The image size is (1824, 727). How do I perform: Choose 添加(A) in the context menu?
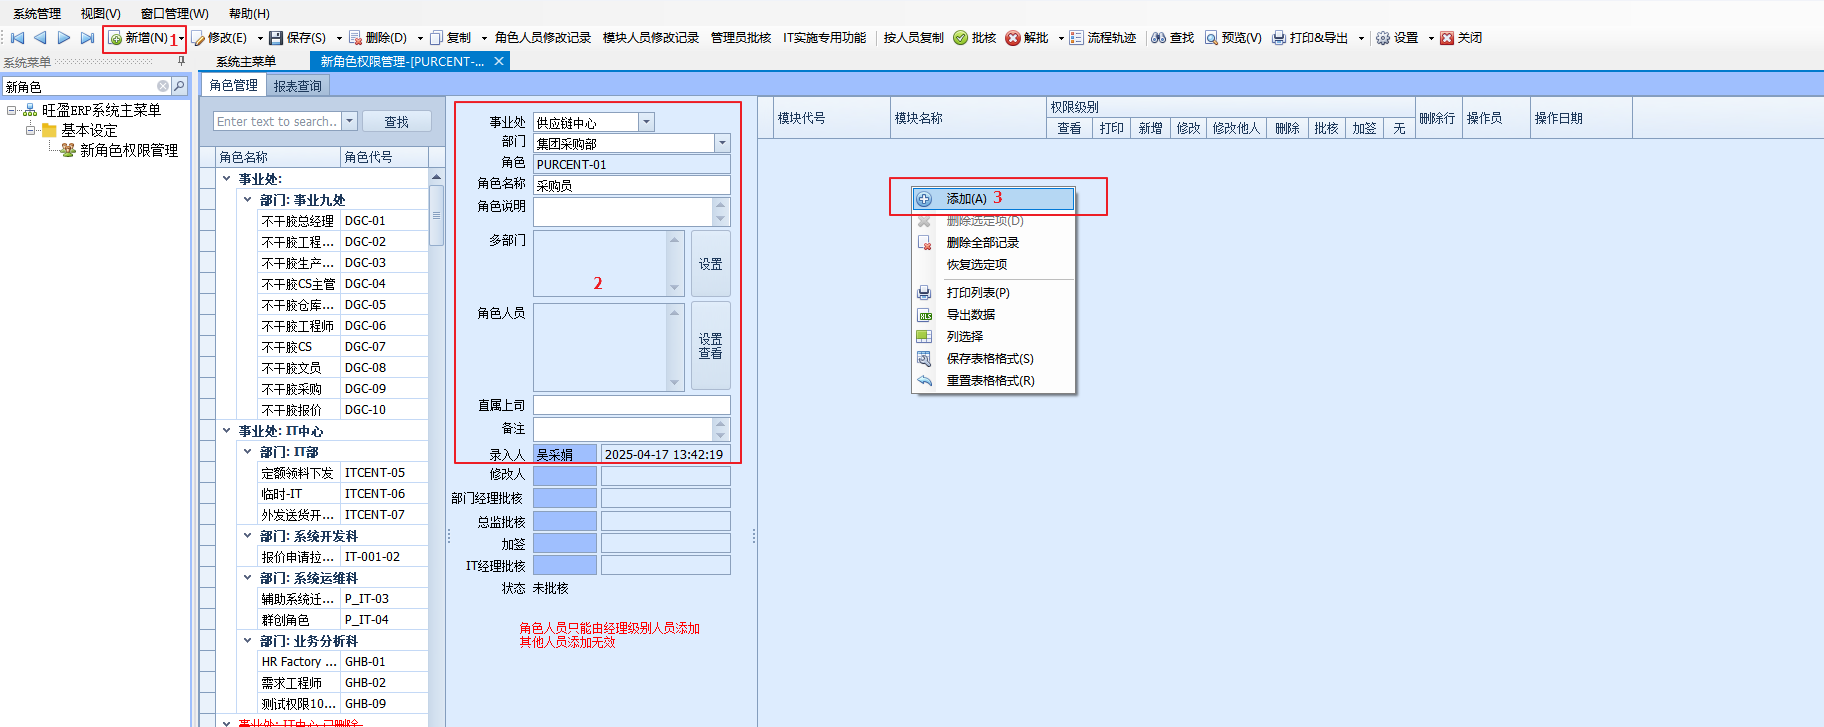click(x=993, y=199)
